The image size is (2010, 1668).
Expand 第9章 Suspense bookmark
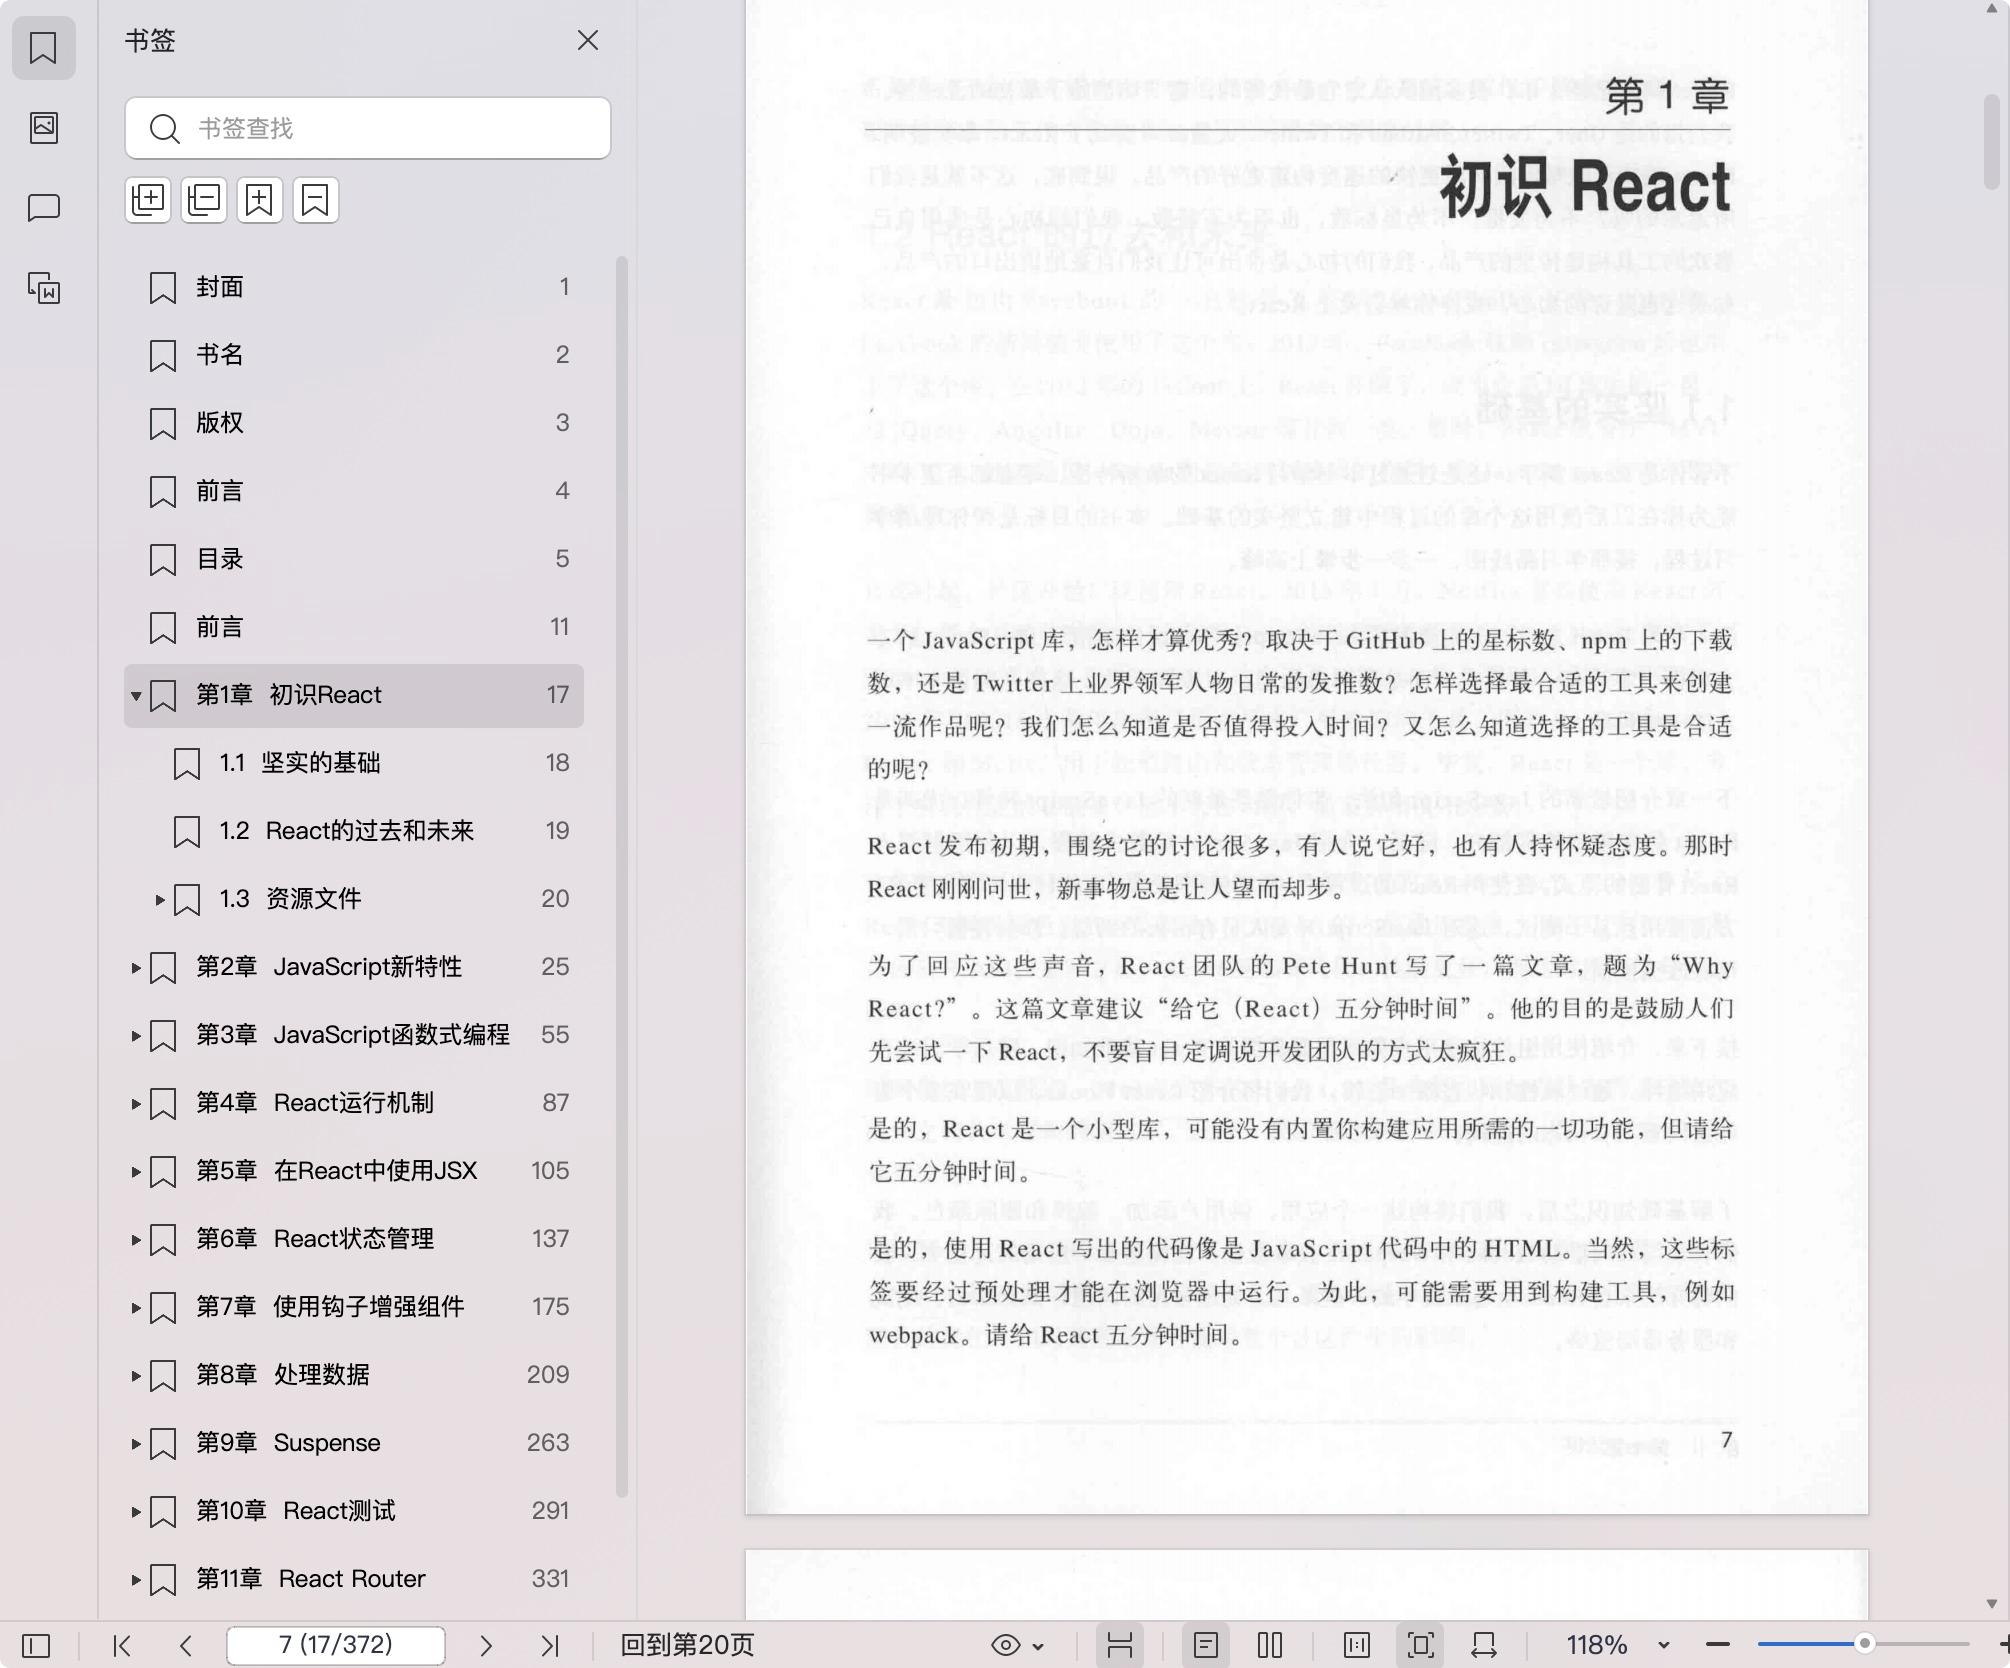pyautogui.click(x=136, y=1443)
